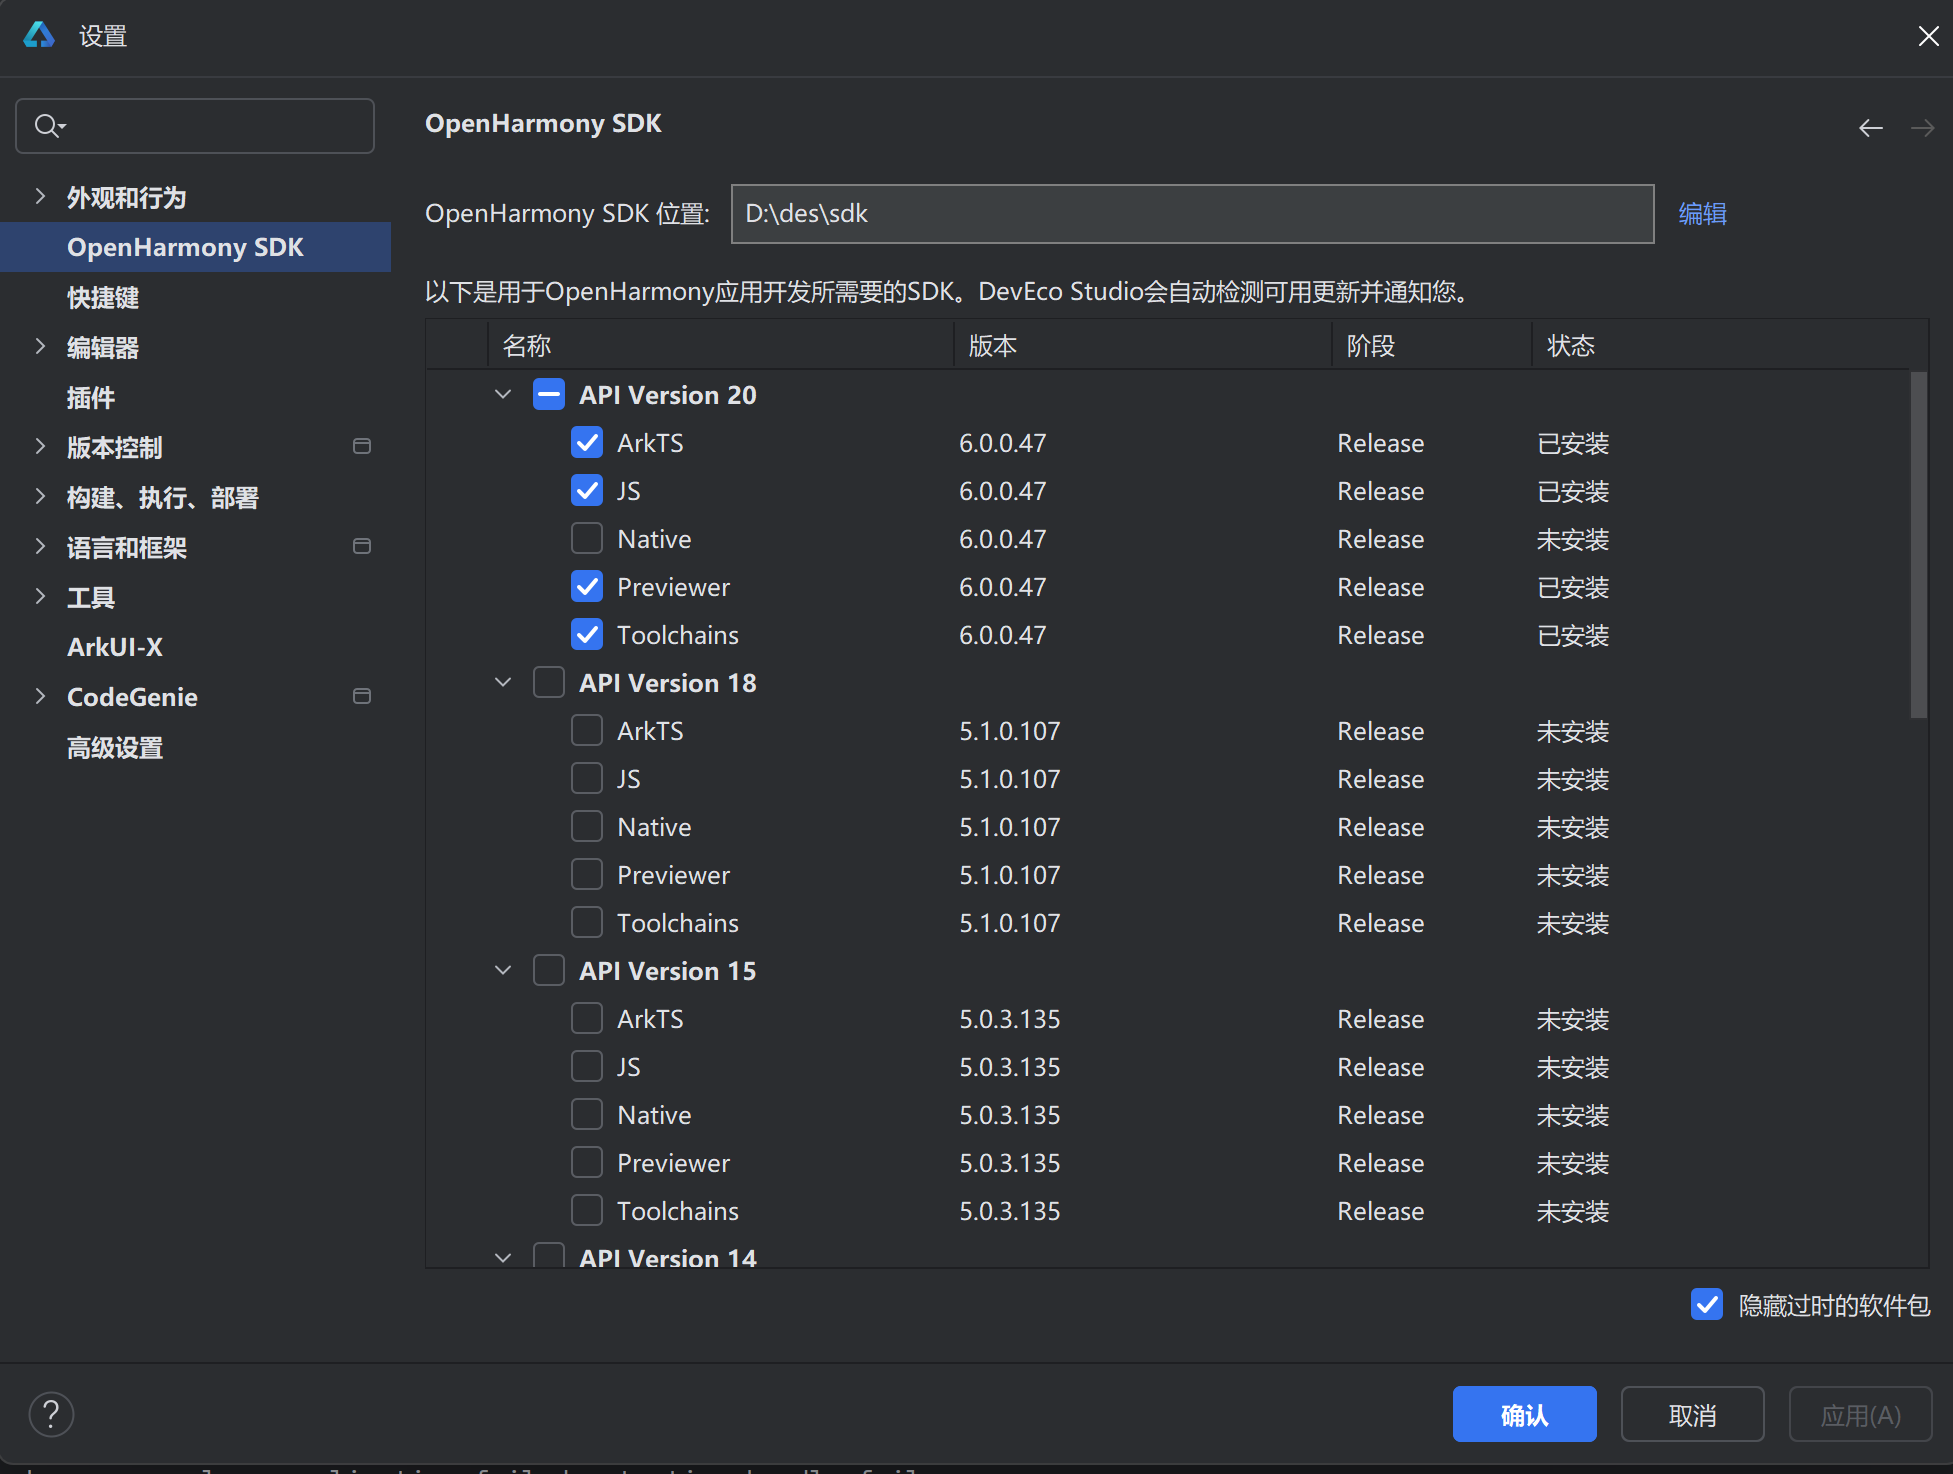
Task: Click the OpenHarmony SDK location field
Action: (x=1191, y=214)
